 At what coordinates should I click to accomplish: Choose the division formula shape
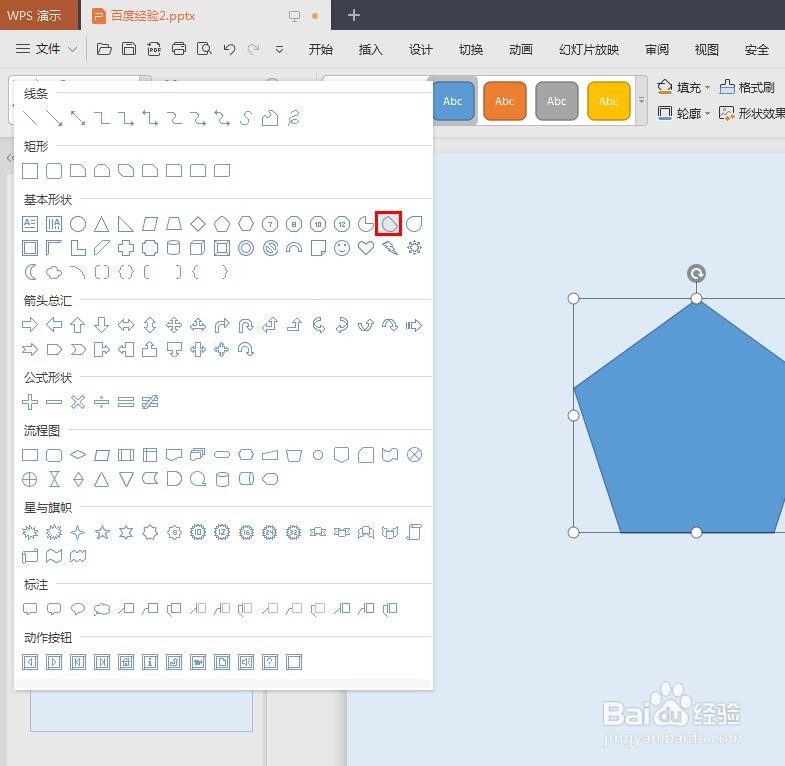point(102,402)
